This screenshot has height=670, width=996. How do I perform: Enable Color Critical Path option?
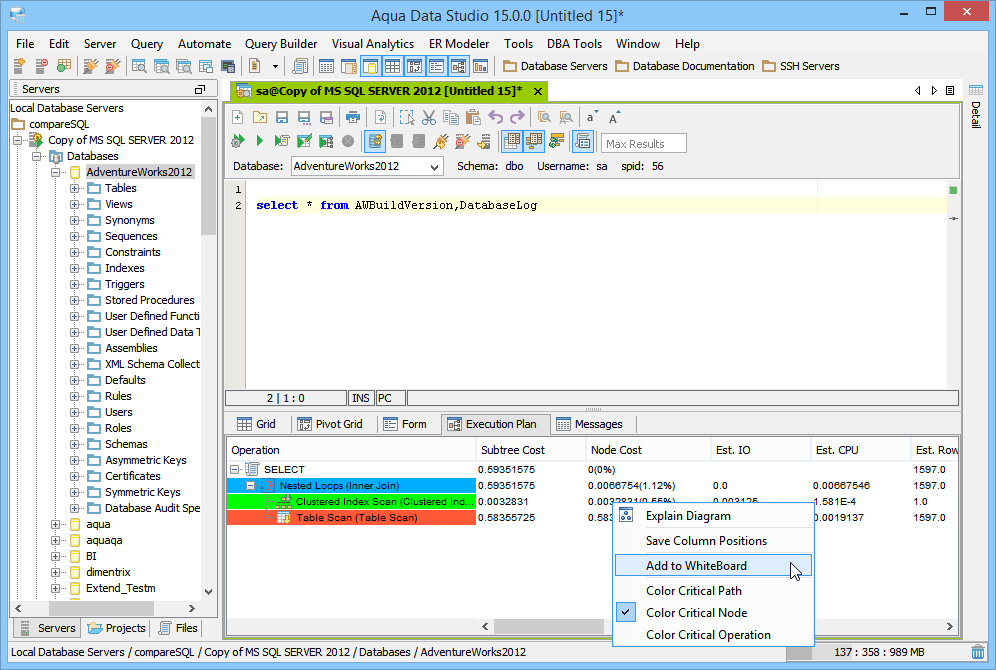(693, 591)
